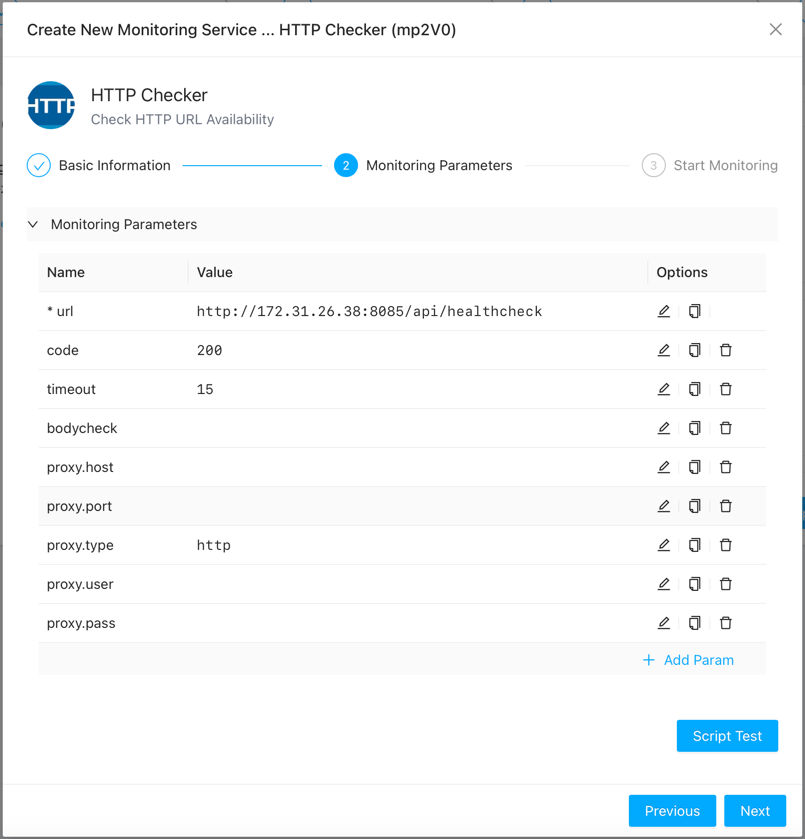Delete the proxy.host parameter
The width and height of the screenshot is (805, 839).
point(726,467)
